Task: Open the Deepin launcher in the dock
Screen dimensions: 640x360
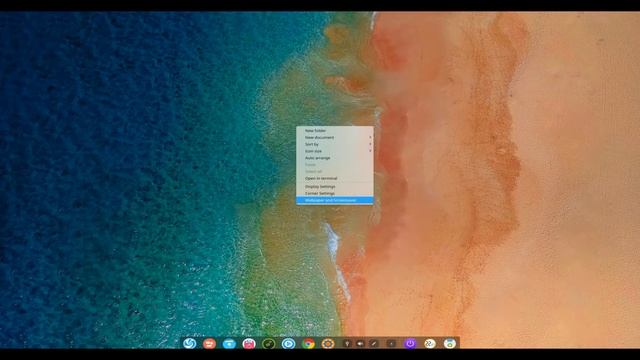Action: coord(189,344)
